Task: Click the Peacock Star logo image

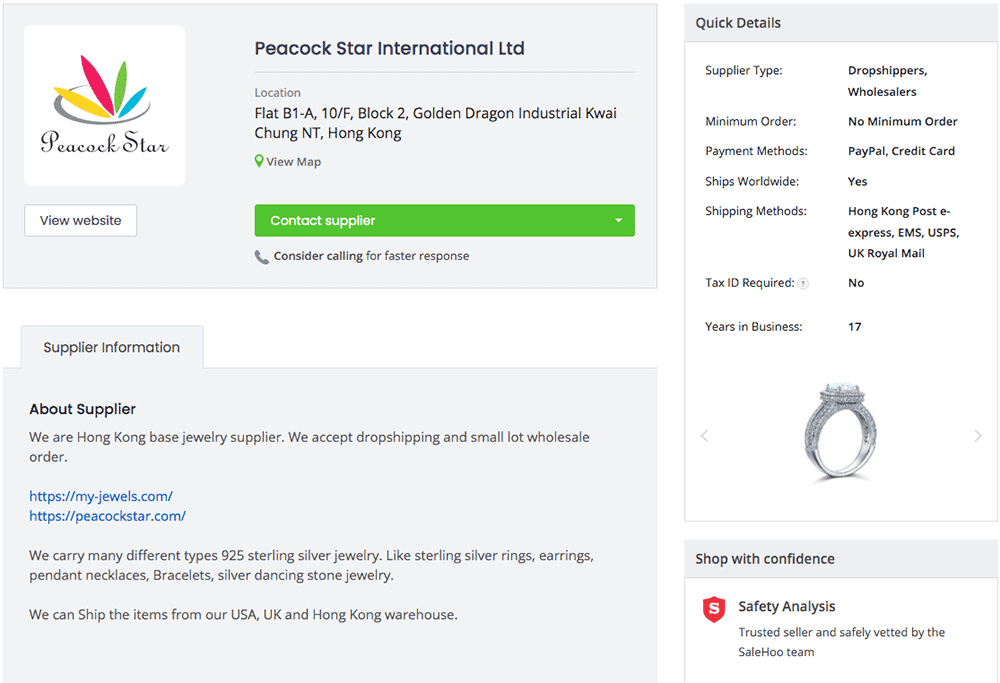Action: click(104, 105)
